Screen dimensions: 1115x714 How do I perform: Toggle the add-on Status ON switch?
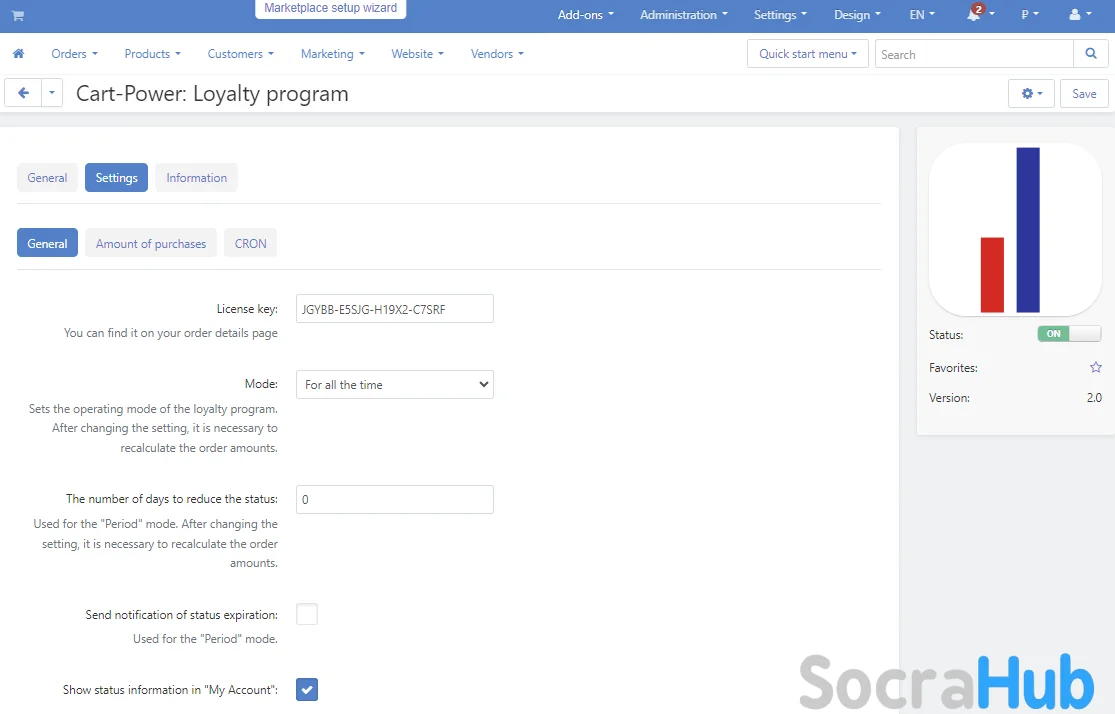[x=1068, y=334]
